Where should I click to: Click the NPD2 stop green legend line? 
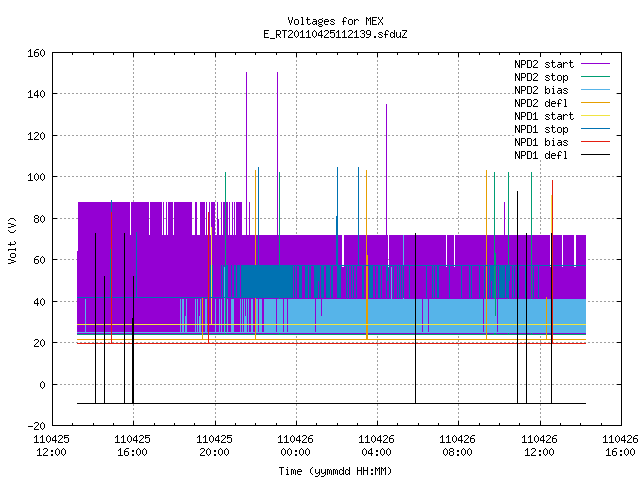595,77
